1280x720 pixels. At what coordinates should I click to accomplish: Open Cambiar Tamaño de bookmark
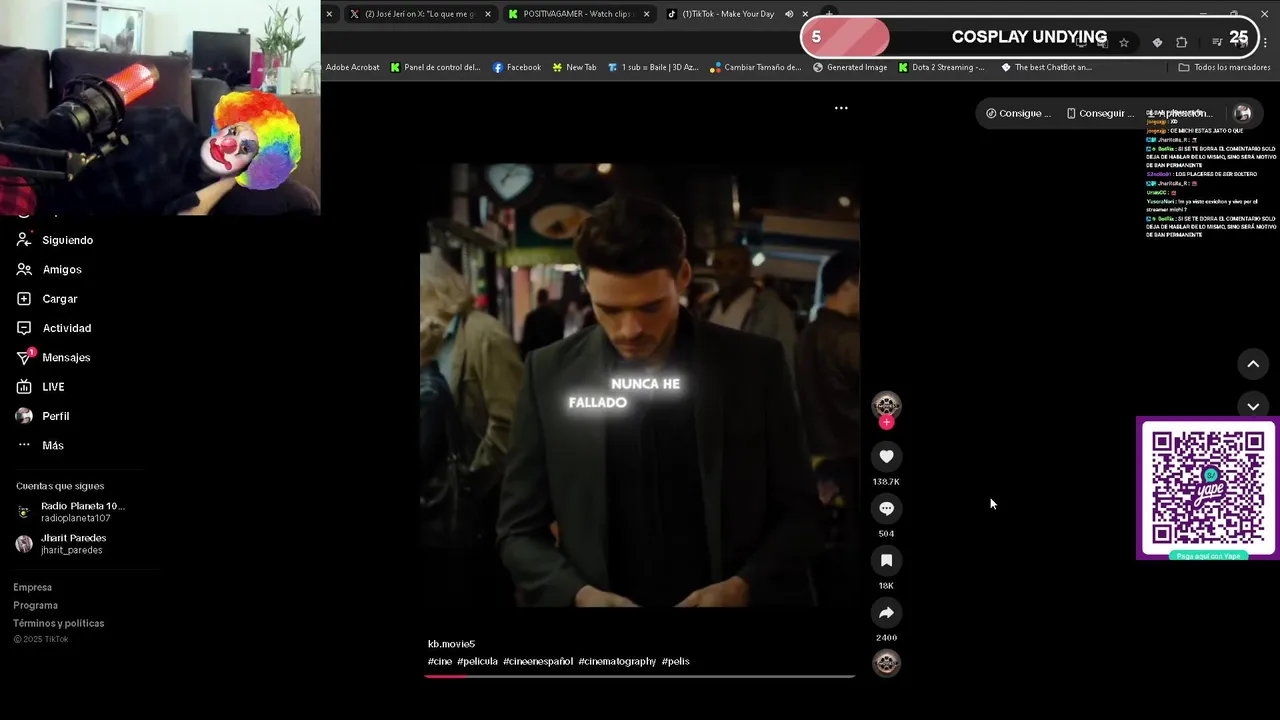pyautogui.click(x=755, y=67)
